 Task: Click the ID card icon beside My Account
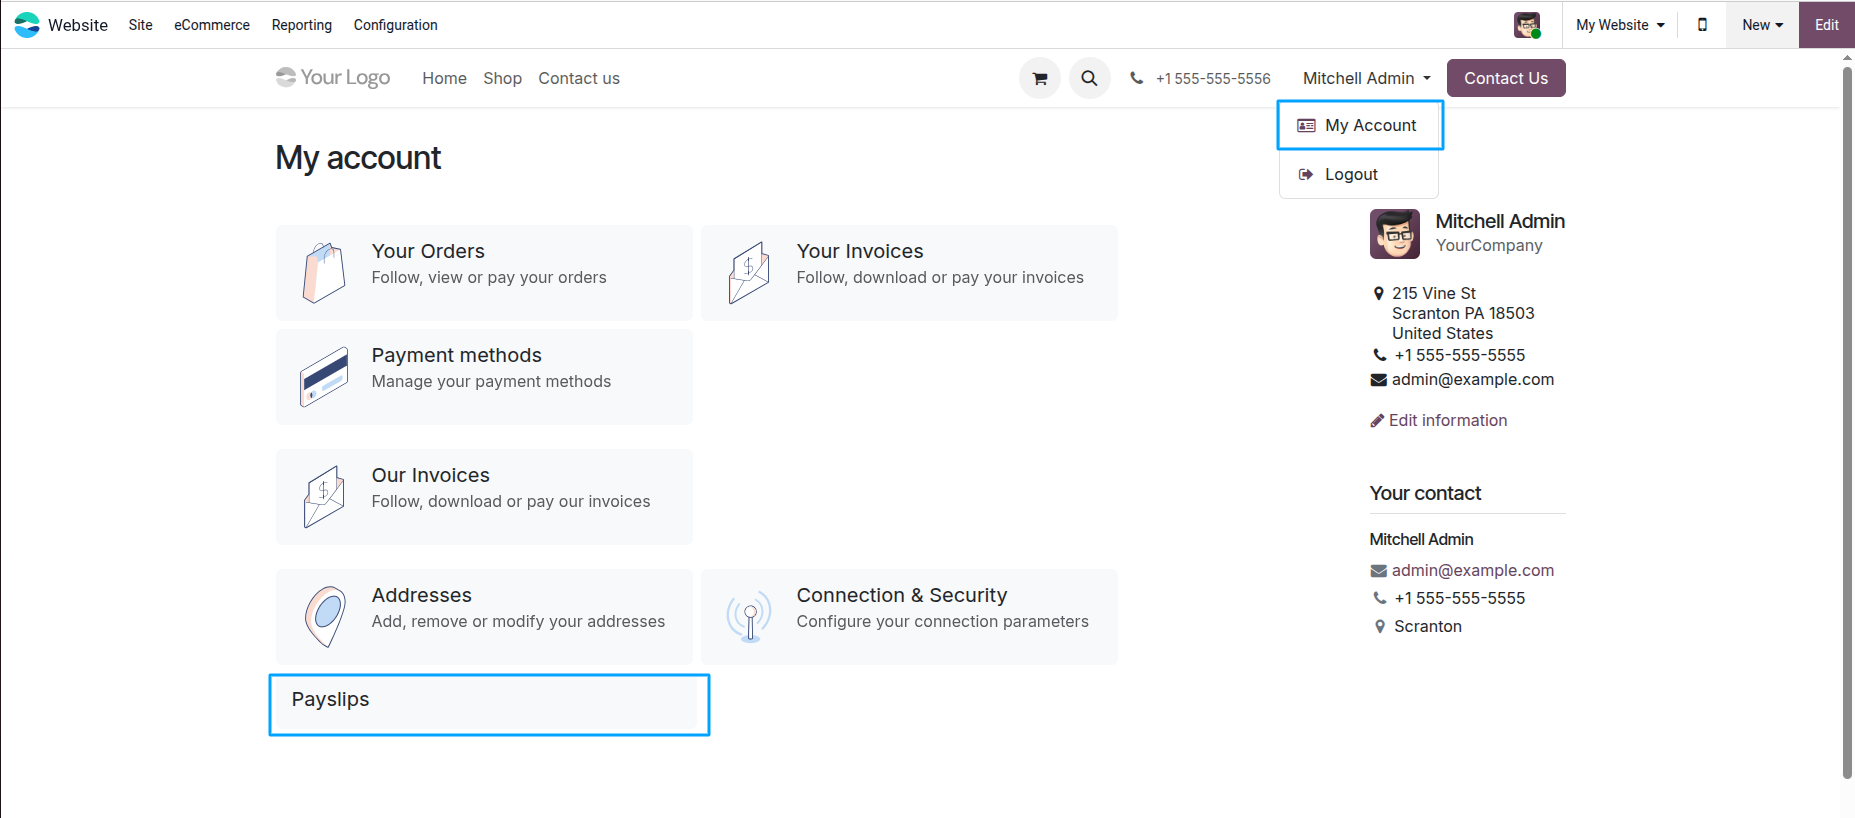point(1306,126)
